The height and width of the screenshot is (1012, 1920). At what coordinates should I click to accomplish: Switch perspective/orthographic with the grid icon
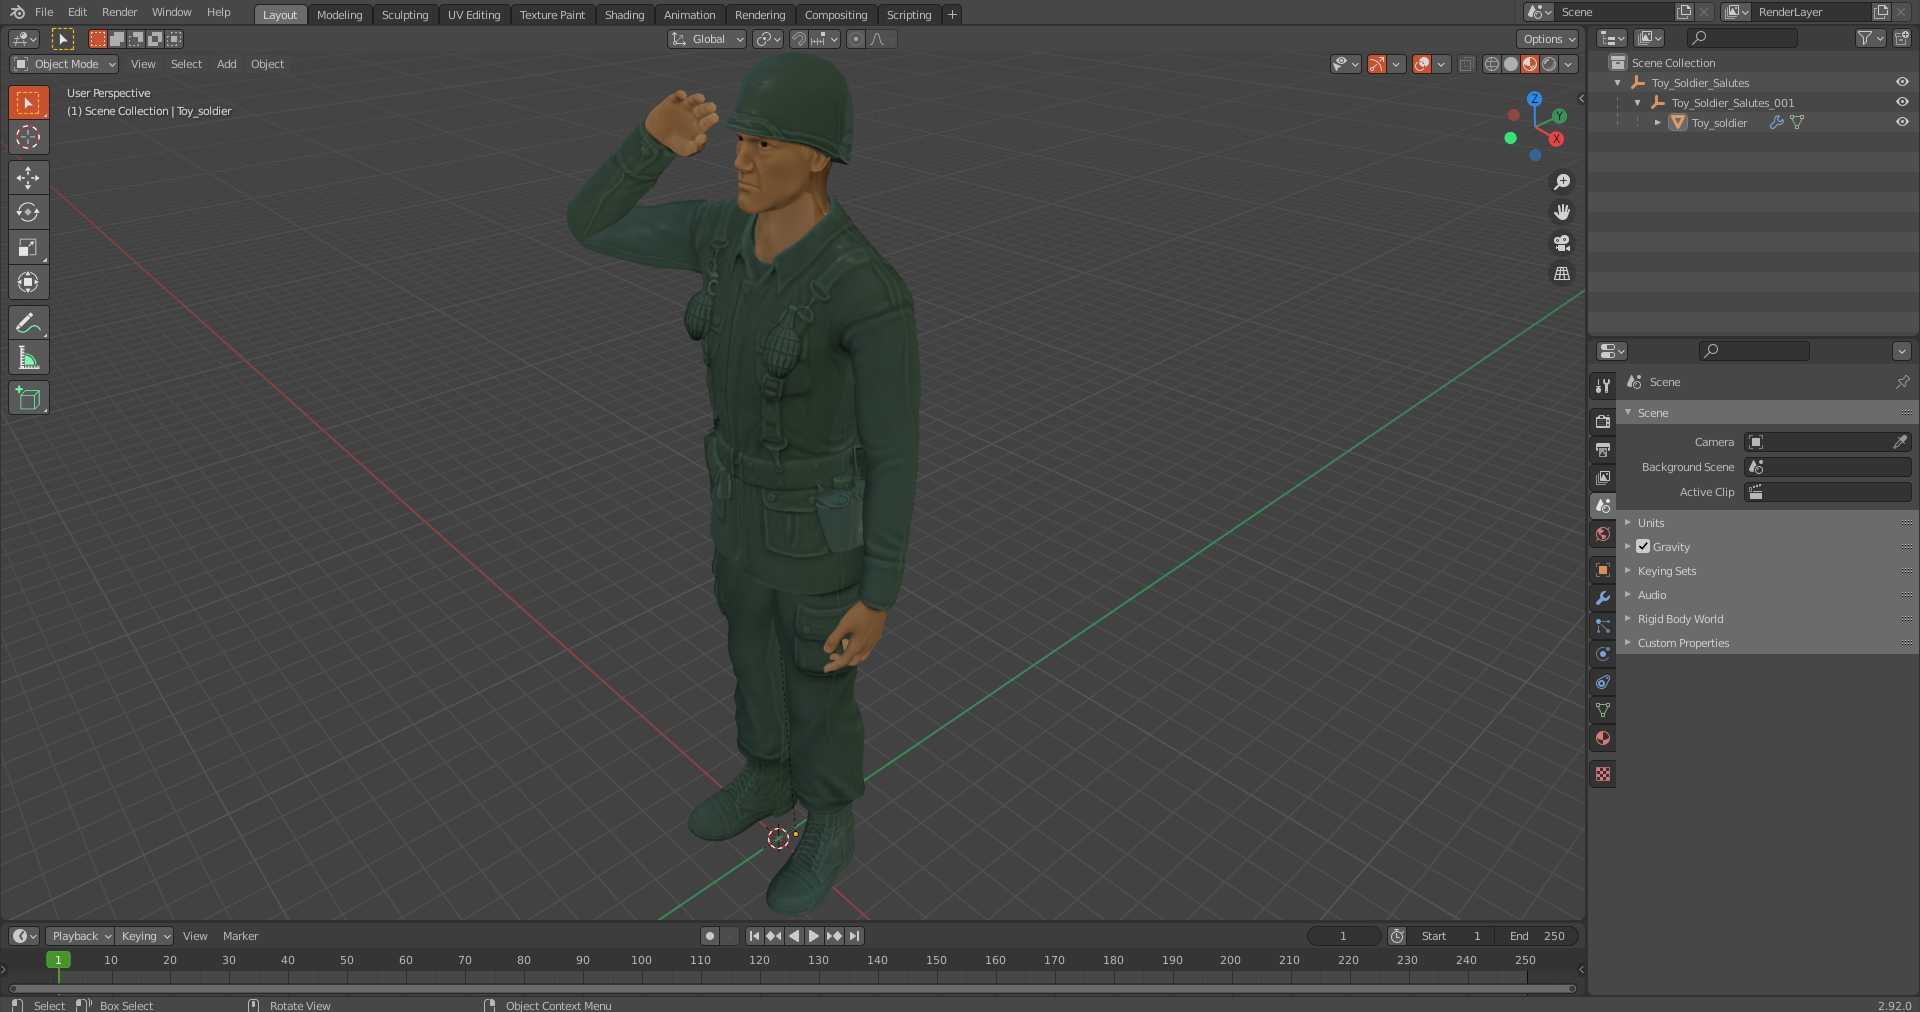click(x=1562, y=273)
